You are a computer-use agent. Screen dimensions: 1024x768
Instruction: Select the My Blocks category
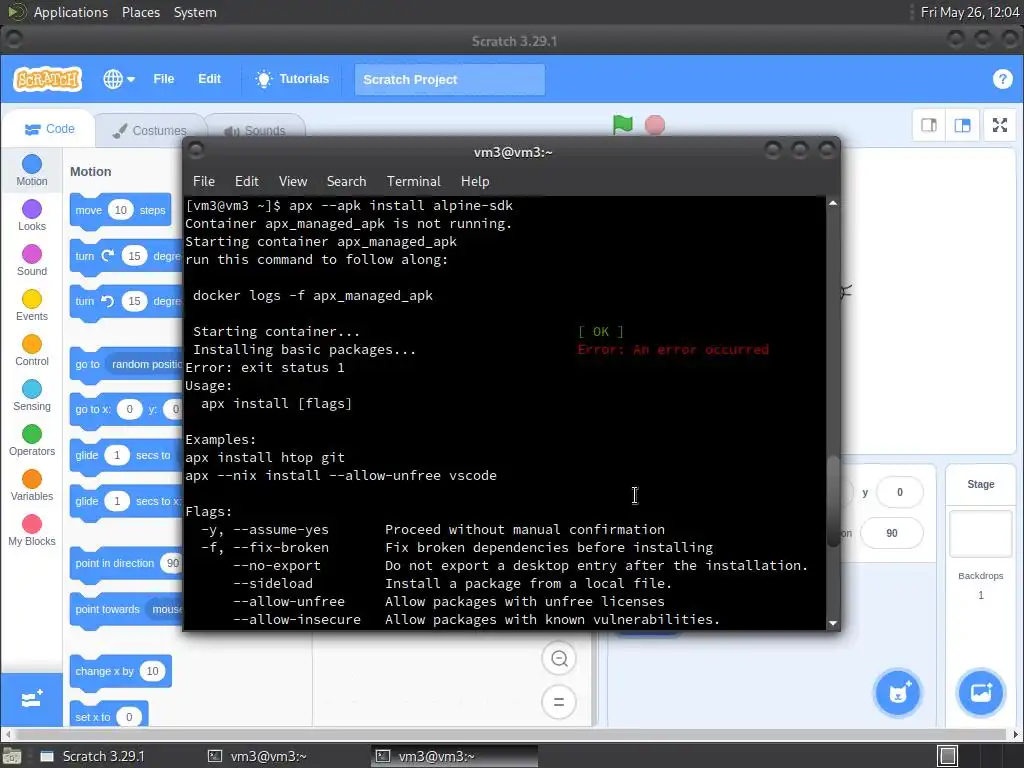pos(31,531)
